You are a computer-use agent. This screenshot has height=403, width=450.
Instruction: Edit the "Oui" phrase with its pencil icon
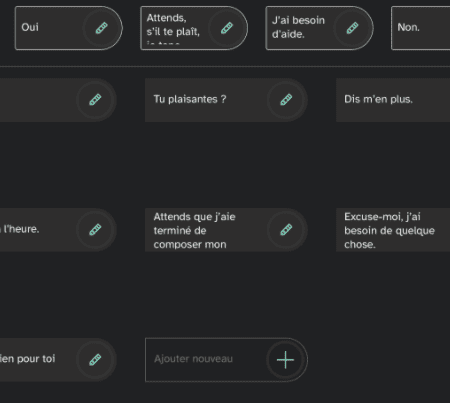coord(102,28)
